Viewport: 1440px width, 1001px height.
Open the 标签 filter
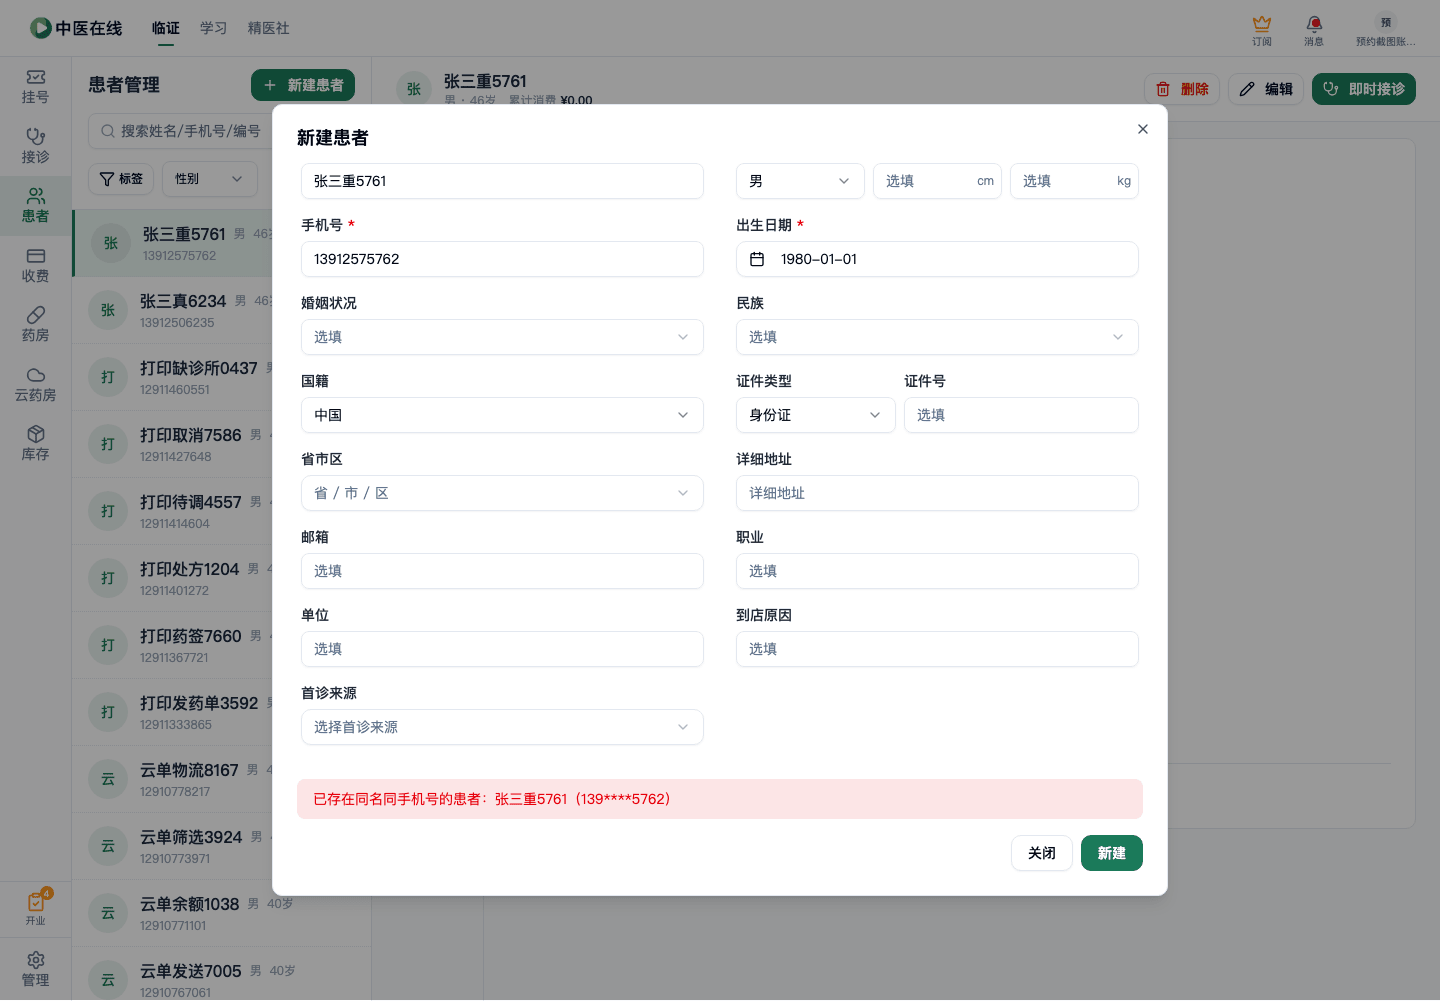coord(121,179)
